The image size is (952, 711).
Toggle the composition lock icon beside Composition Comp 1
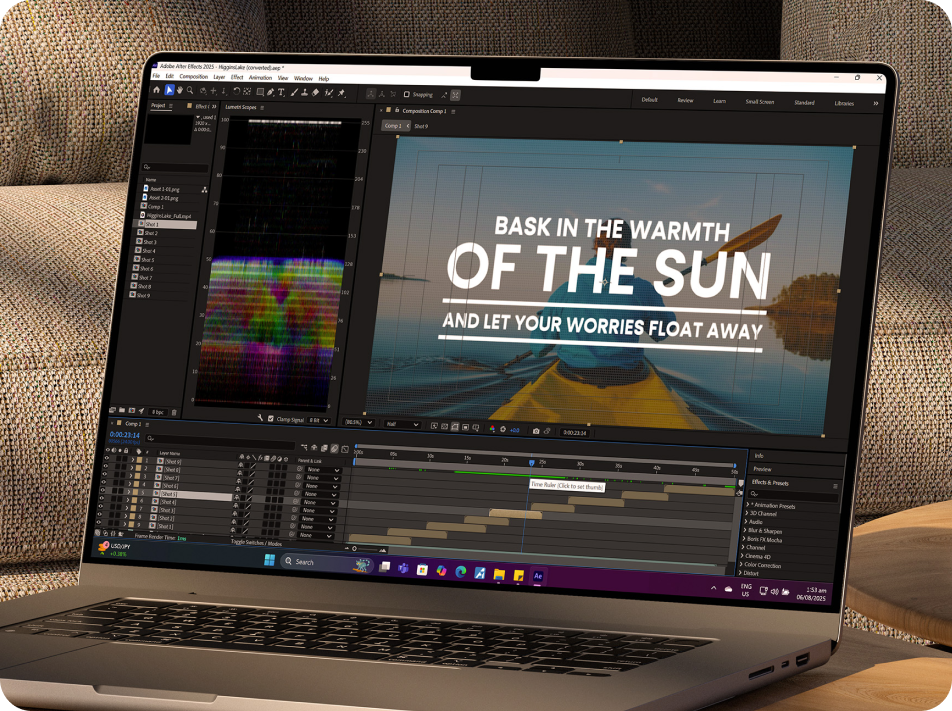397,110
